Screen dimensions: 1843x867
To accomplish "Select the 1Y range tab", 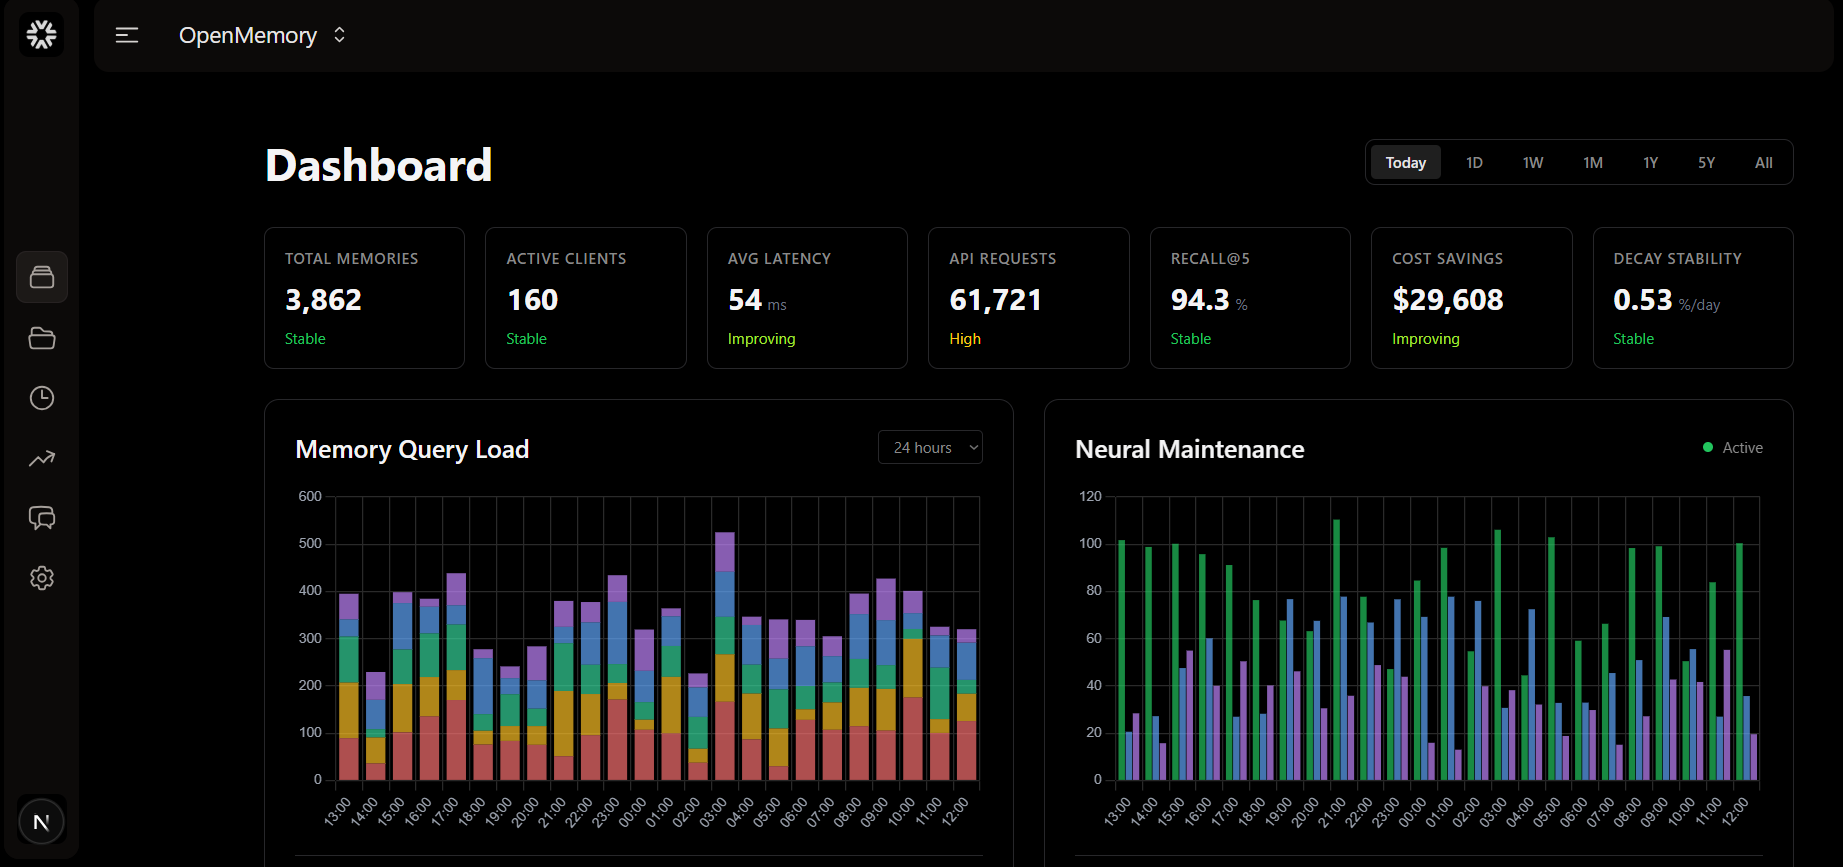I will (x=1650, y=163).
